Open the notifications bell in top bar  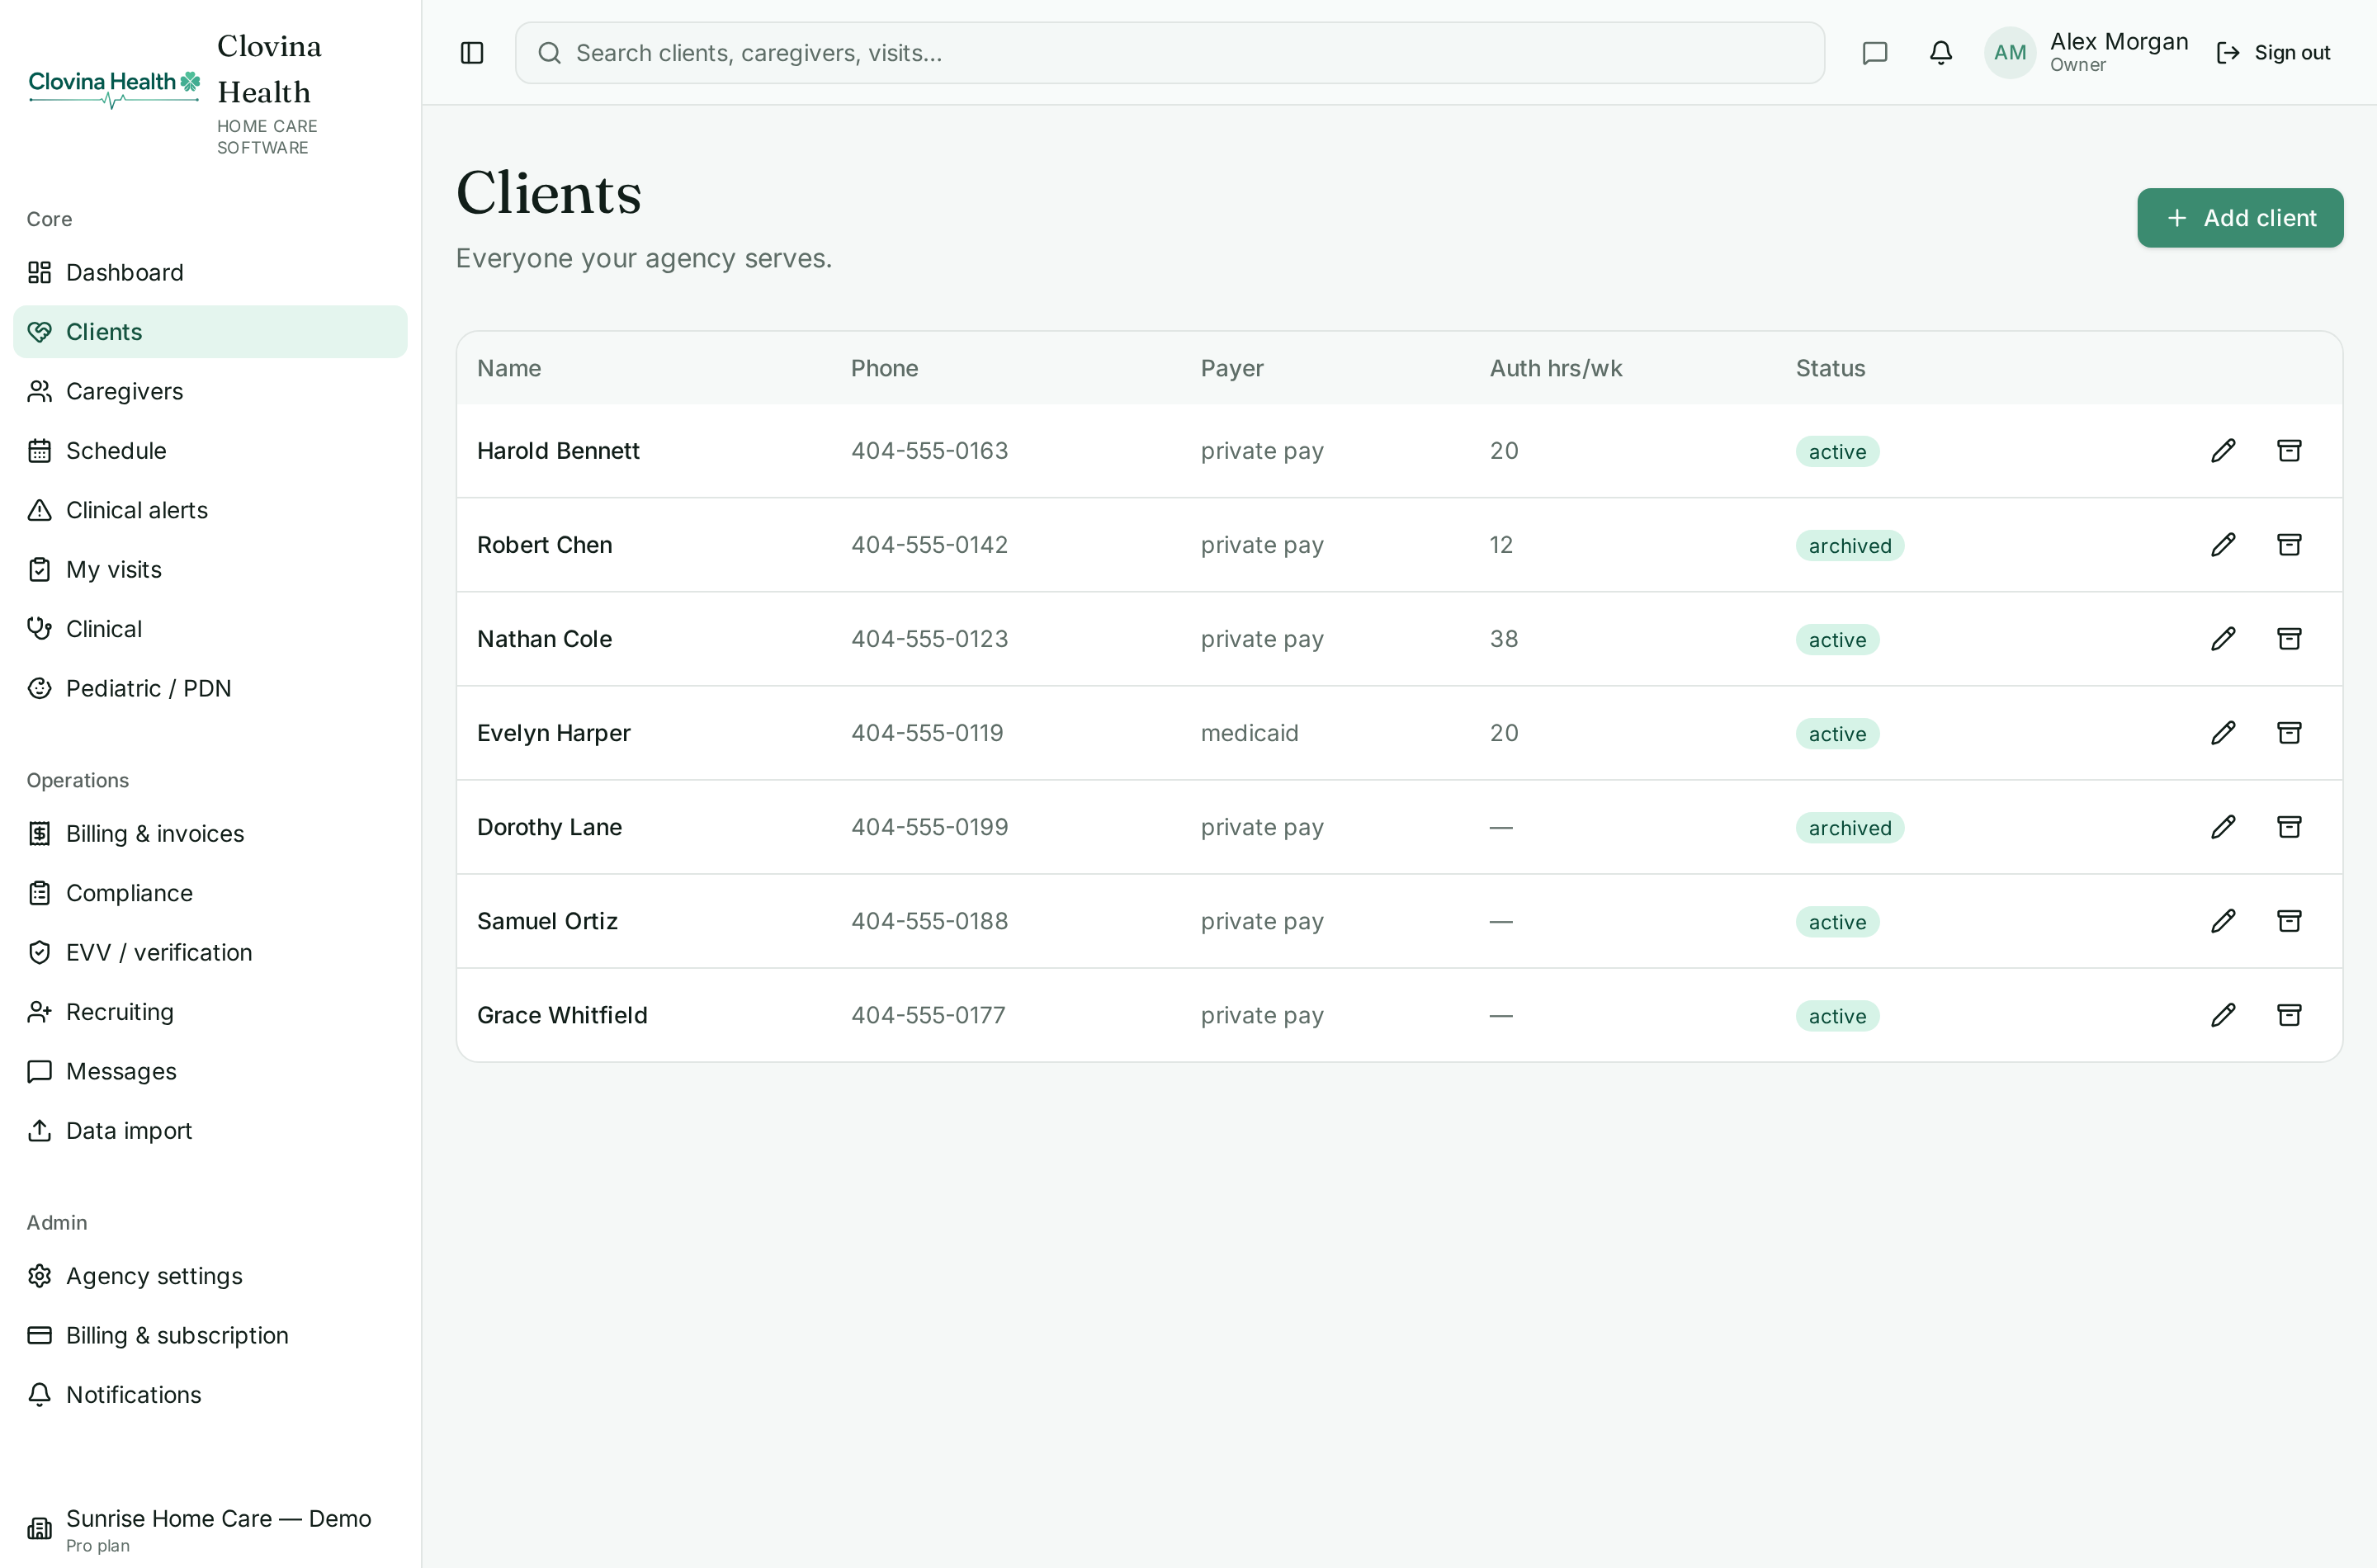tap(1941, 53)
